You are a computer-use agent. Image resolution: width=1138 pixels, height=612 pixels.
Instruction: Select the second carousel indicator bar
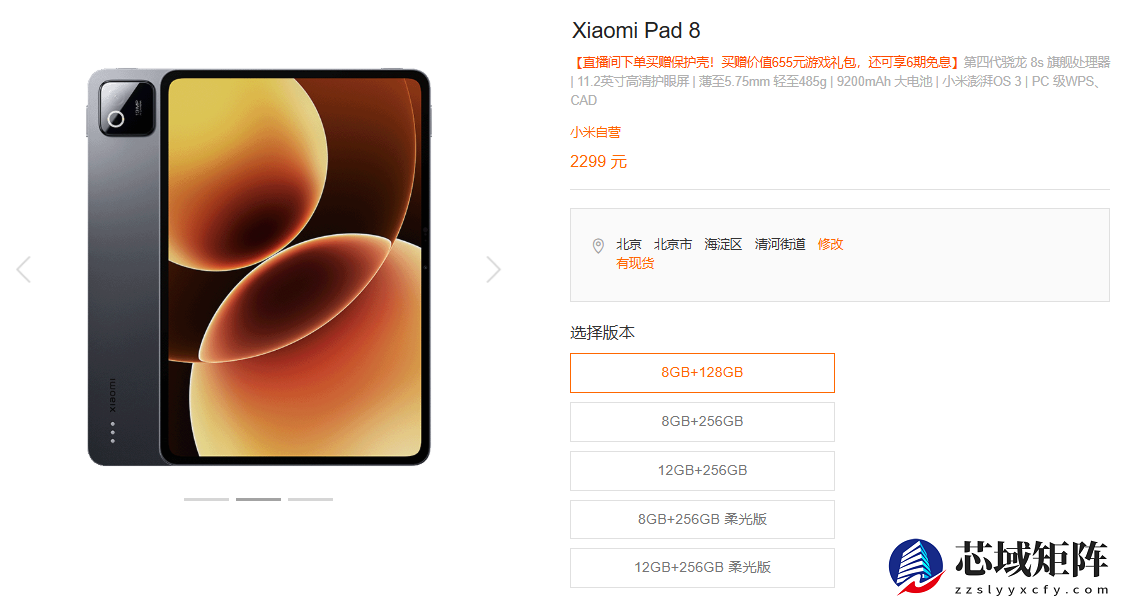(x=258, y=499)
